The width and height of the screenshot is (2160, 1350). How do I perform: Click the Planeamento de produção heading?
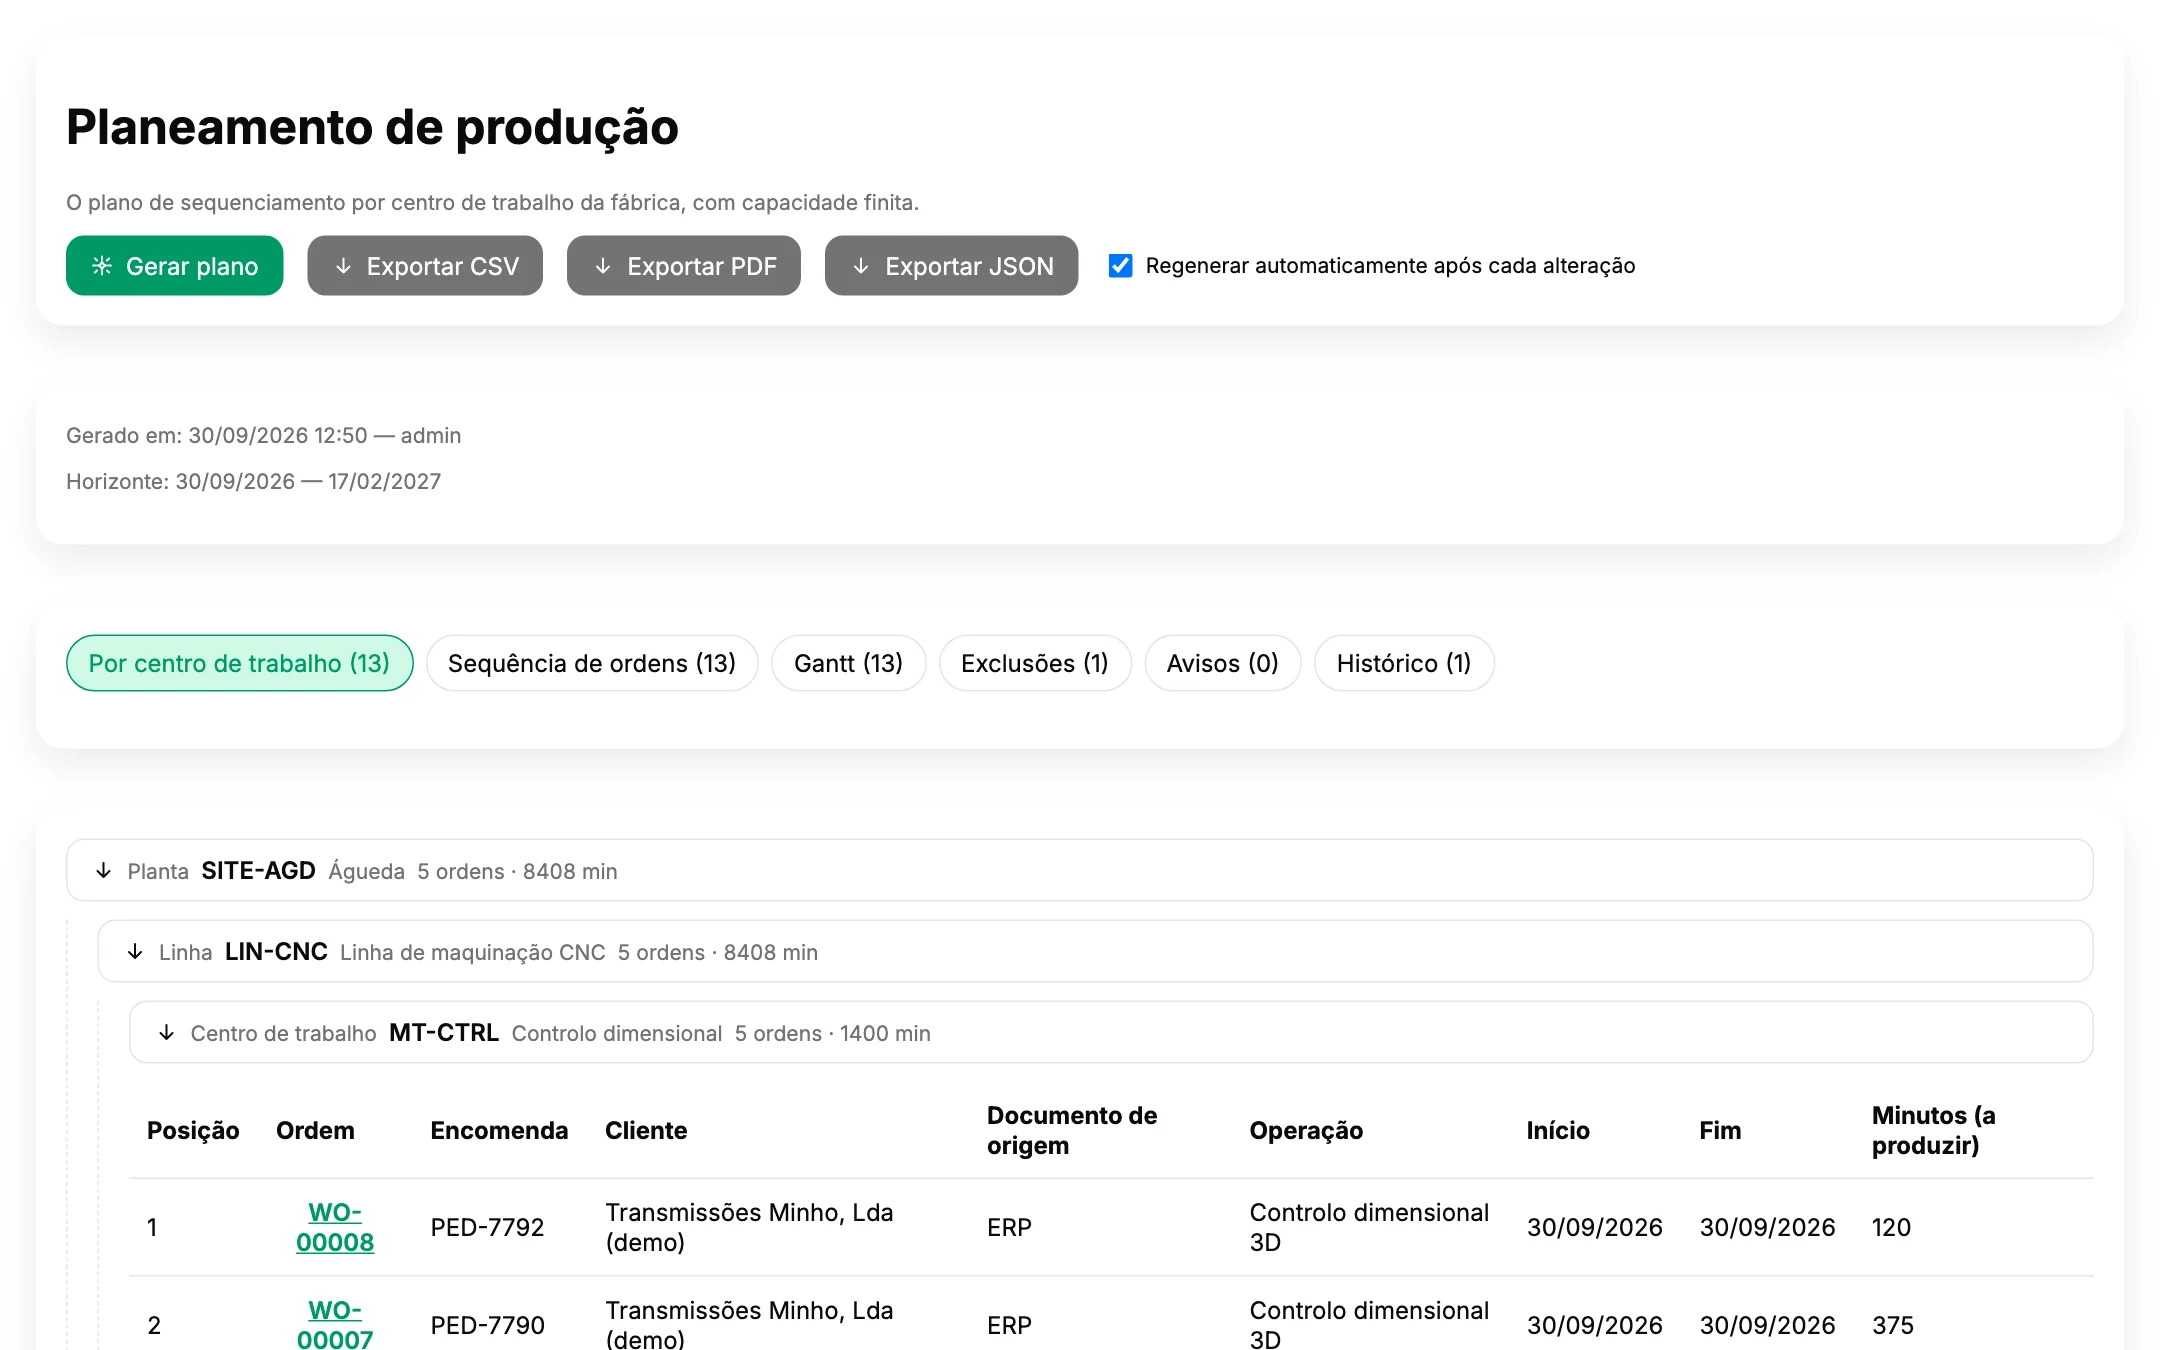pyautogui.click(x=372, y=128)
